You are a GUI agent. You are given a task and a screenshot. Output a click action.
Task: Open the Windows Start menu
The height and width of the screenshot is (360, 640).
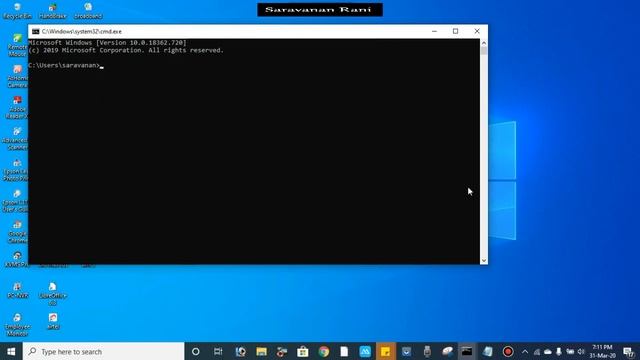[x=11, y=351]
